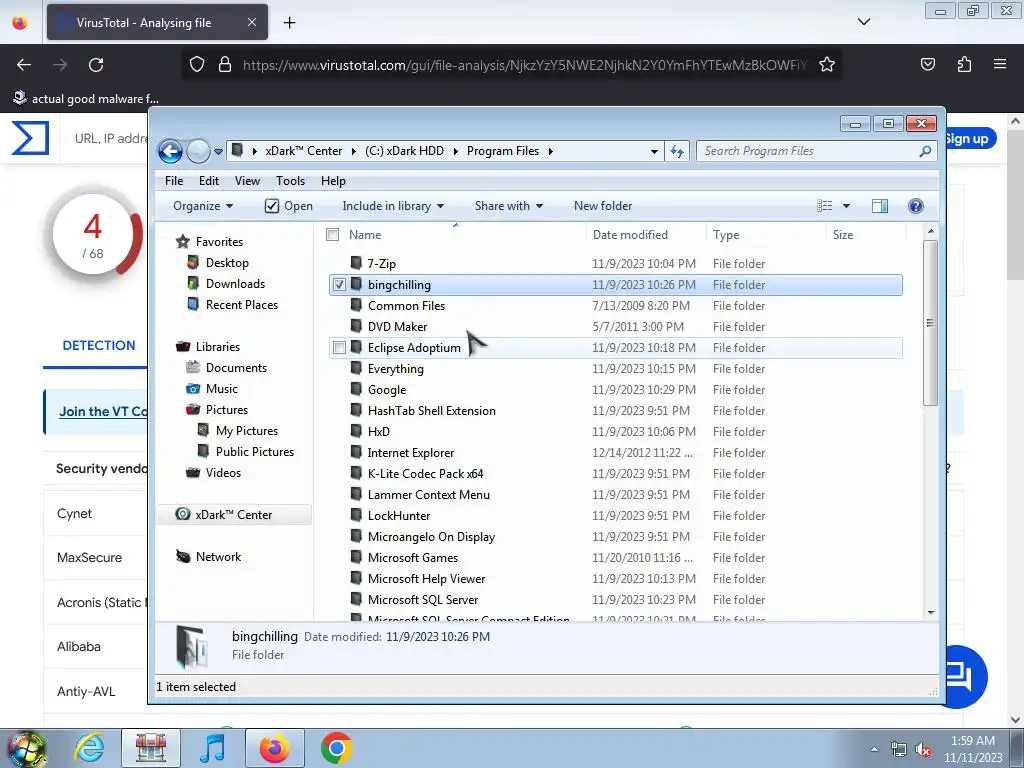
Task: Open the Tools menu
Action: click(x=290, y=181)
